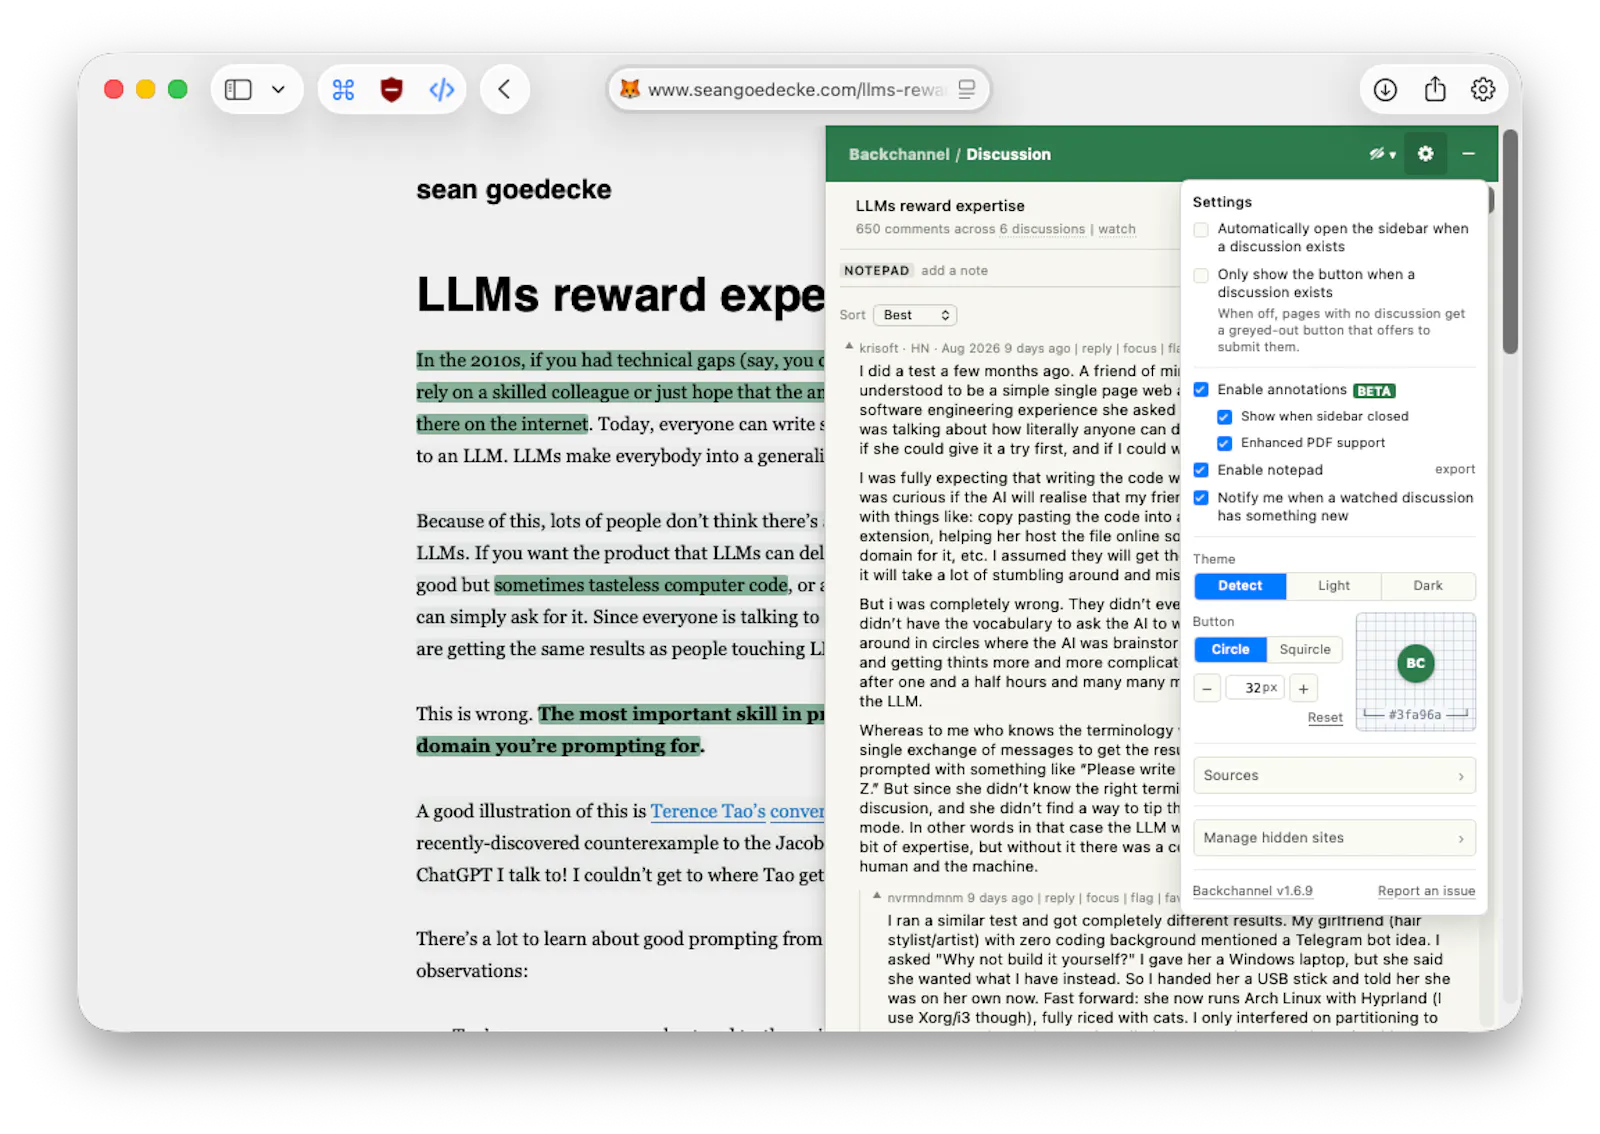The height and width of the screenshot is (1134, 1600).
Task: Flag nvrmndmnm's comment
Action: click(1142, 899)
